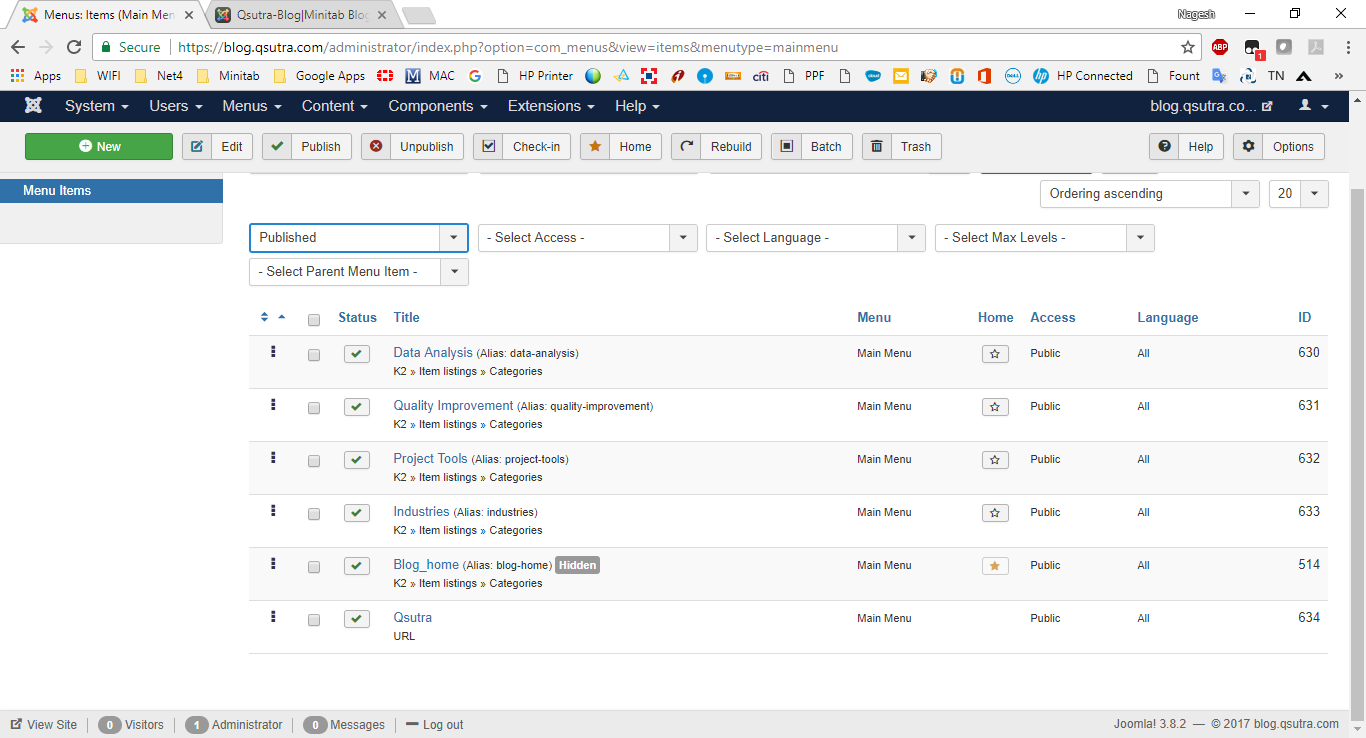1366x738 pixels.
Task: Click the View Site link
Action: [44, 725]
